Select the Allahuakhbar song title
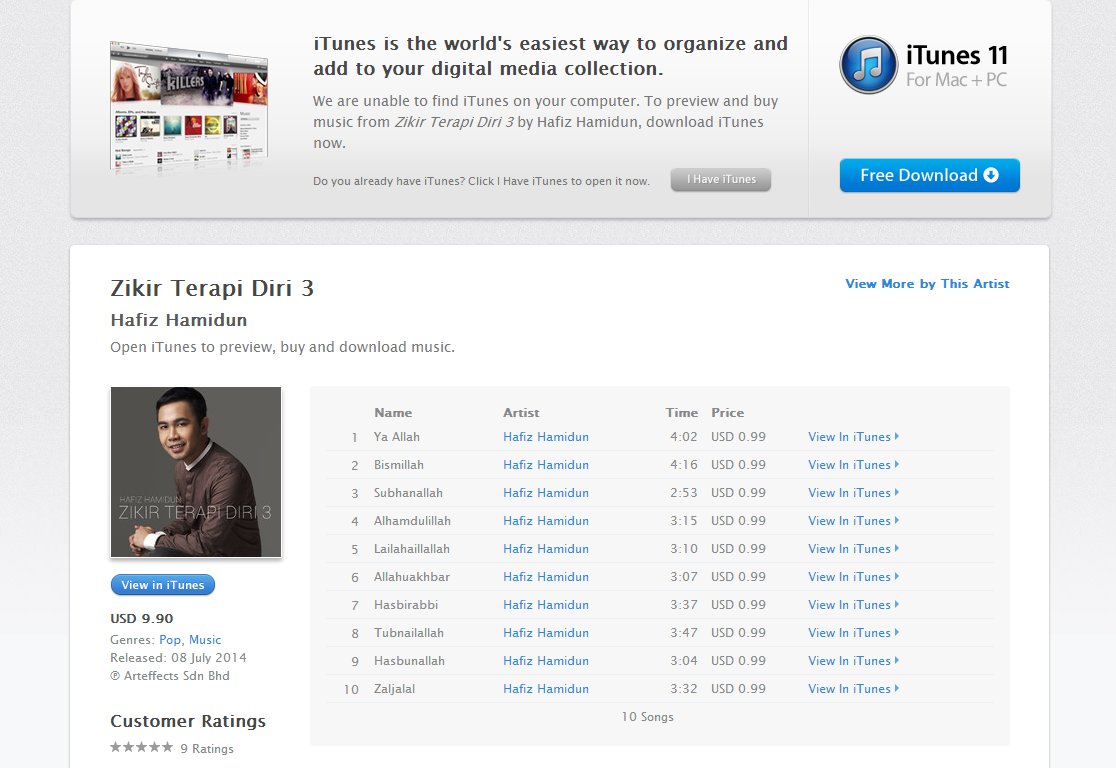This screenshot has height=768, width=1116. point(411,577)
